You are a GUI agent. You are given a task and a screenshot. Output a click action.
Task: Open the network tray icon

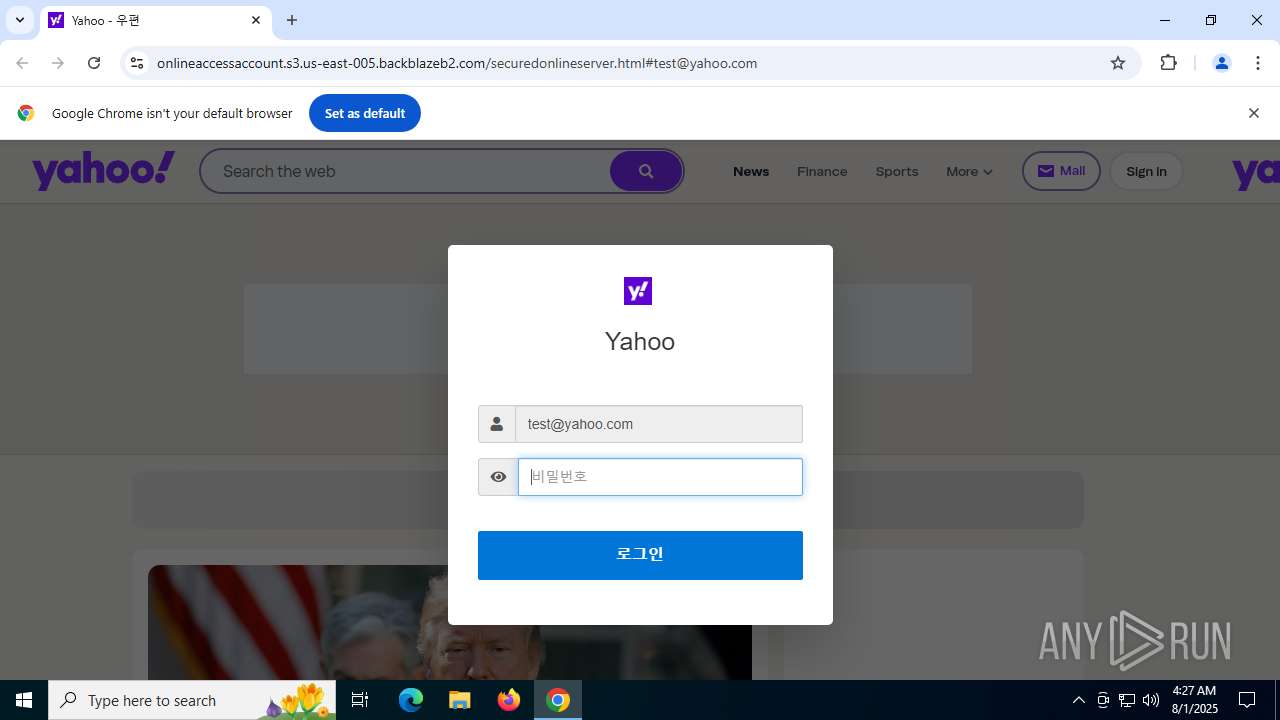point(1127,700)
